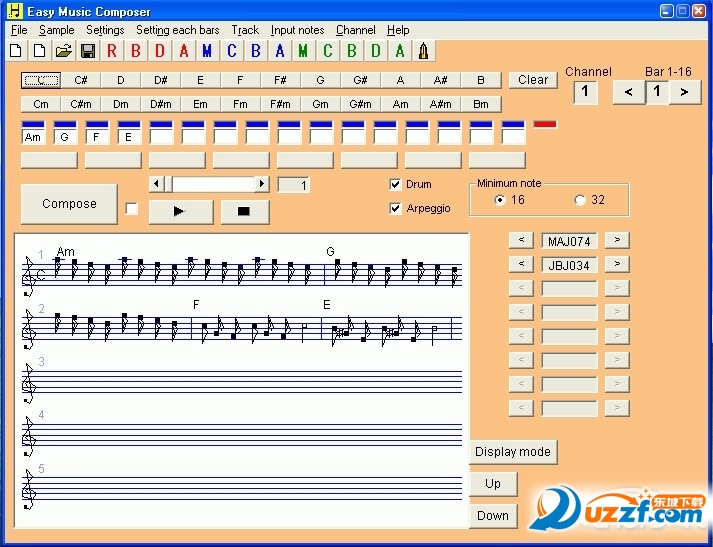Click the Up button
The image size is (713, 547).
[x=493, y=484]
